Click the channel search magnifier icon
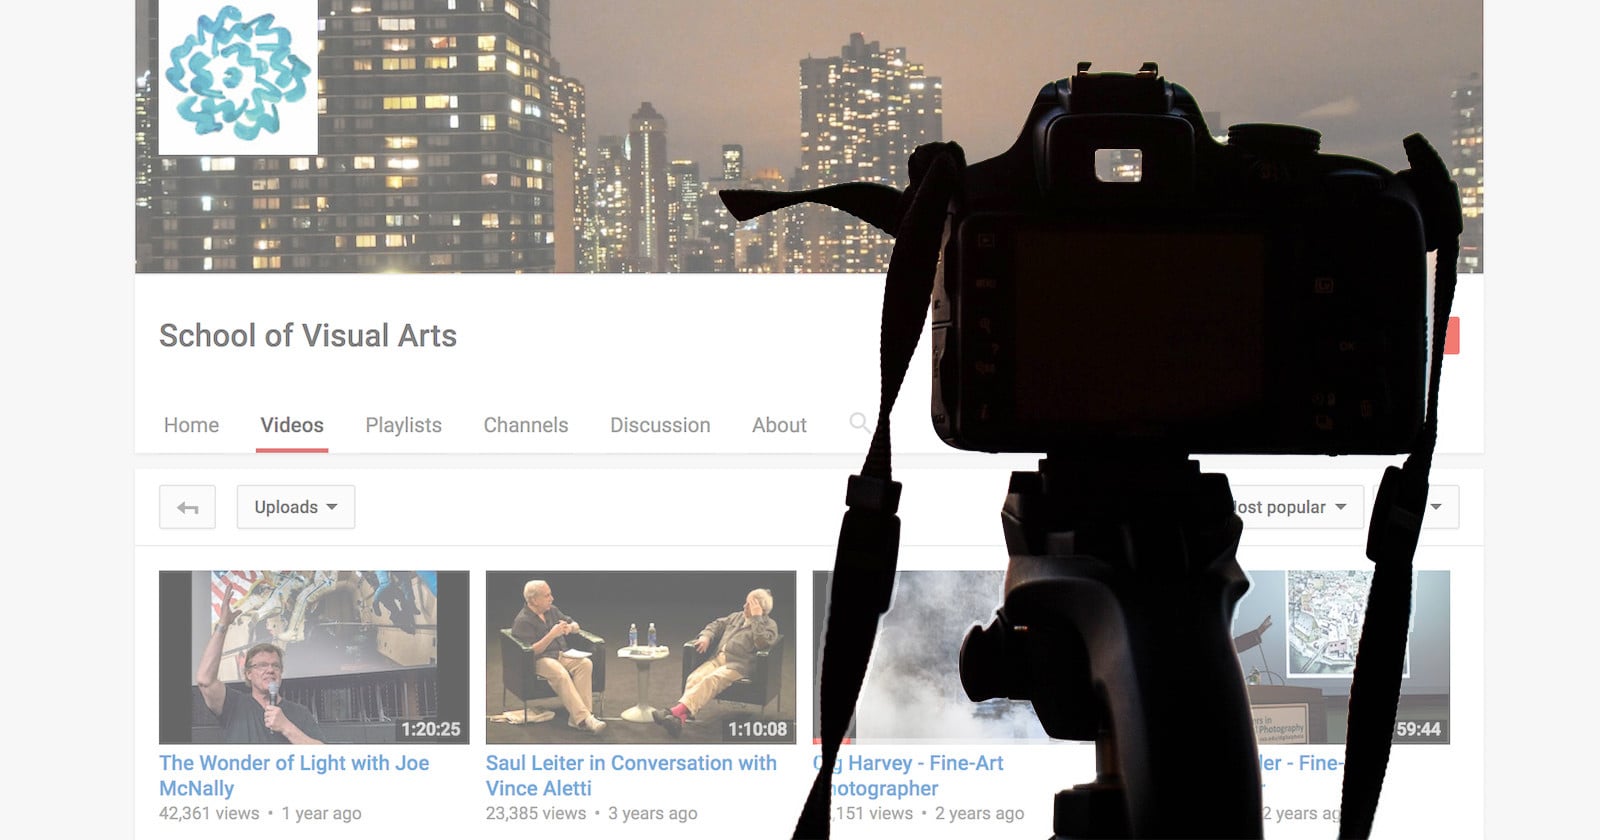This screenshot has width=1600, height=840. 858,422
